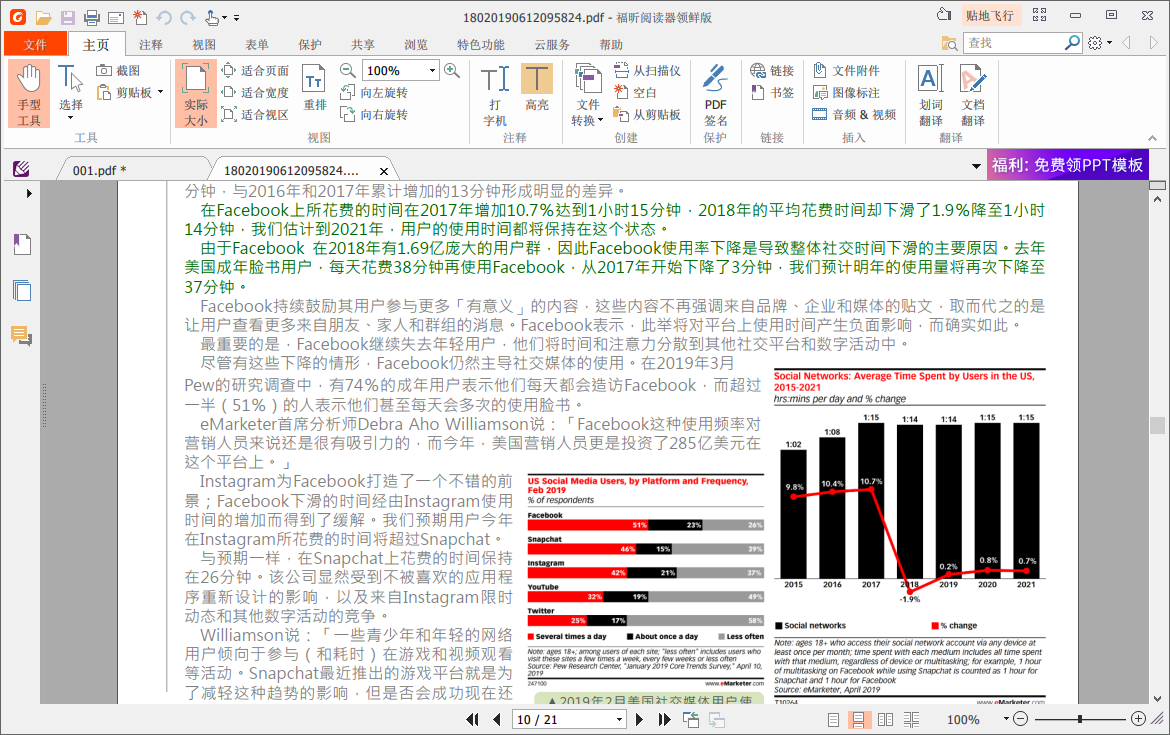This screenshot has height=735, width=1170.
Task: Open the Clipboard (剪贴板) menu
Action: pyautogui.click(x=130, y=93)
